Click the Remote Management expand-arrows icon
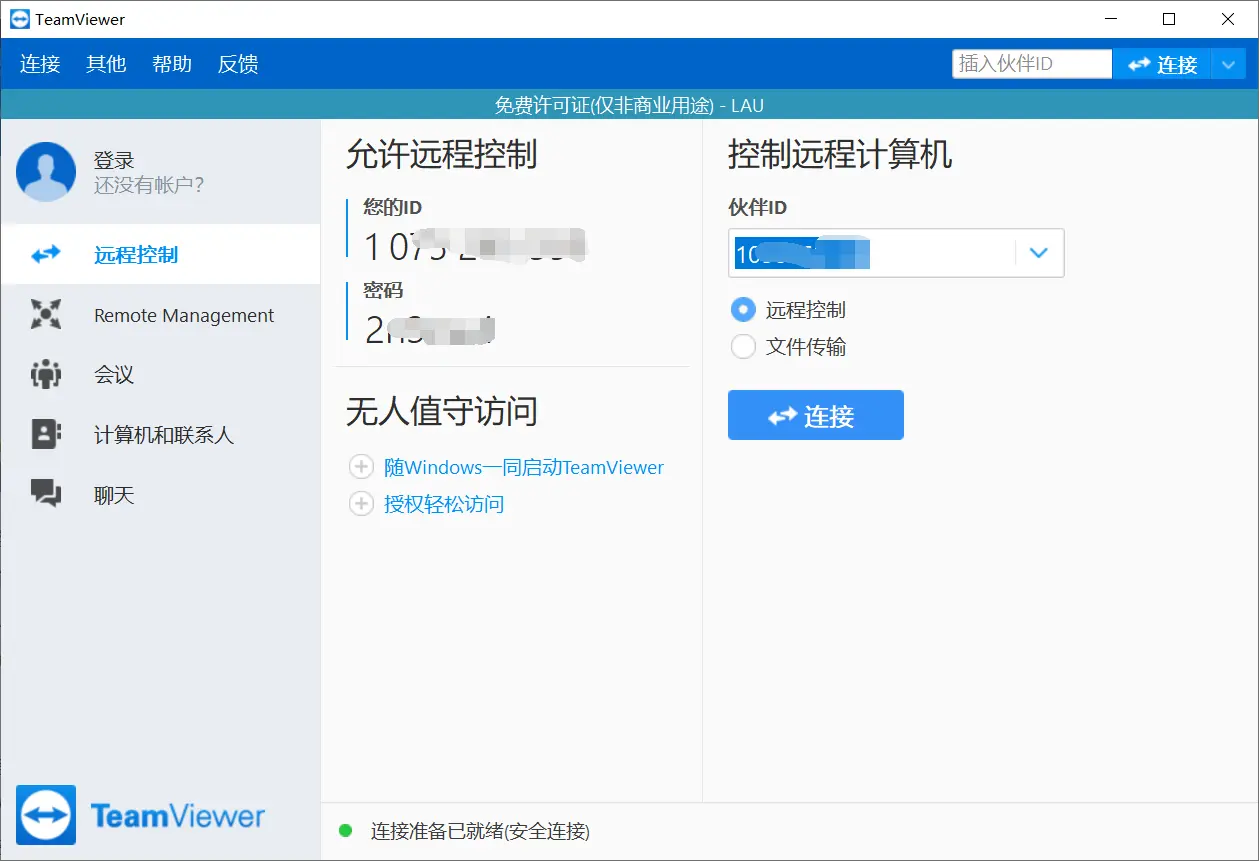This screenshot has height=861, width=1259. [46, 315]
